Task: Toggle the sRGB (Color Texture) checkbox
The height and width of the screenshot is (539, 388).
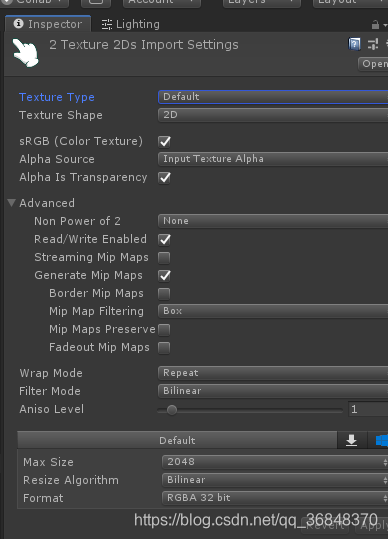Action: coord(164,141)
